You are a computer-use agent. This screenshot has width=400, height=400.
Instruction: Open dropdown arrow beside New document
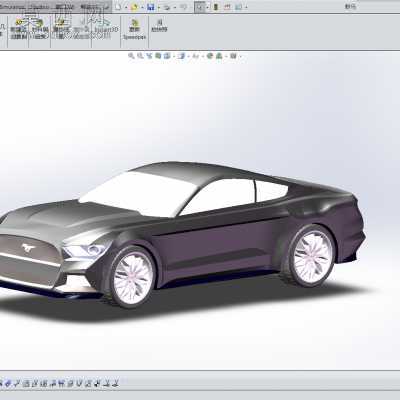126,7
